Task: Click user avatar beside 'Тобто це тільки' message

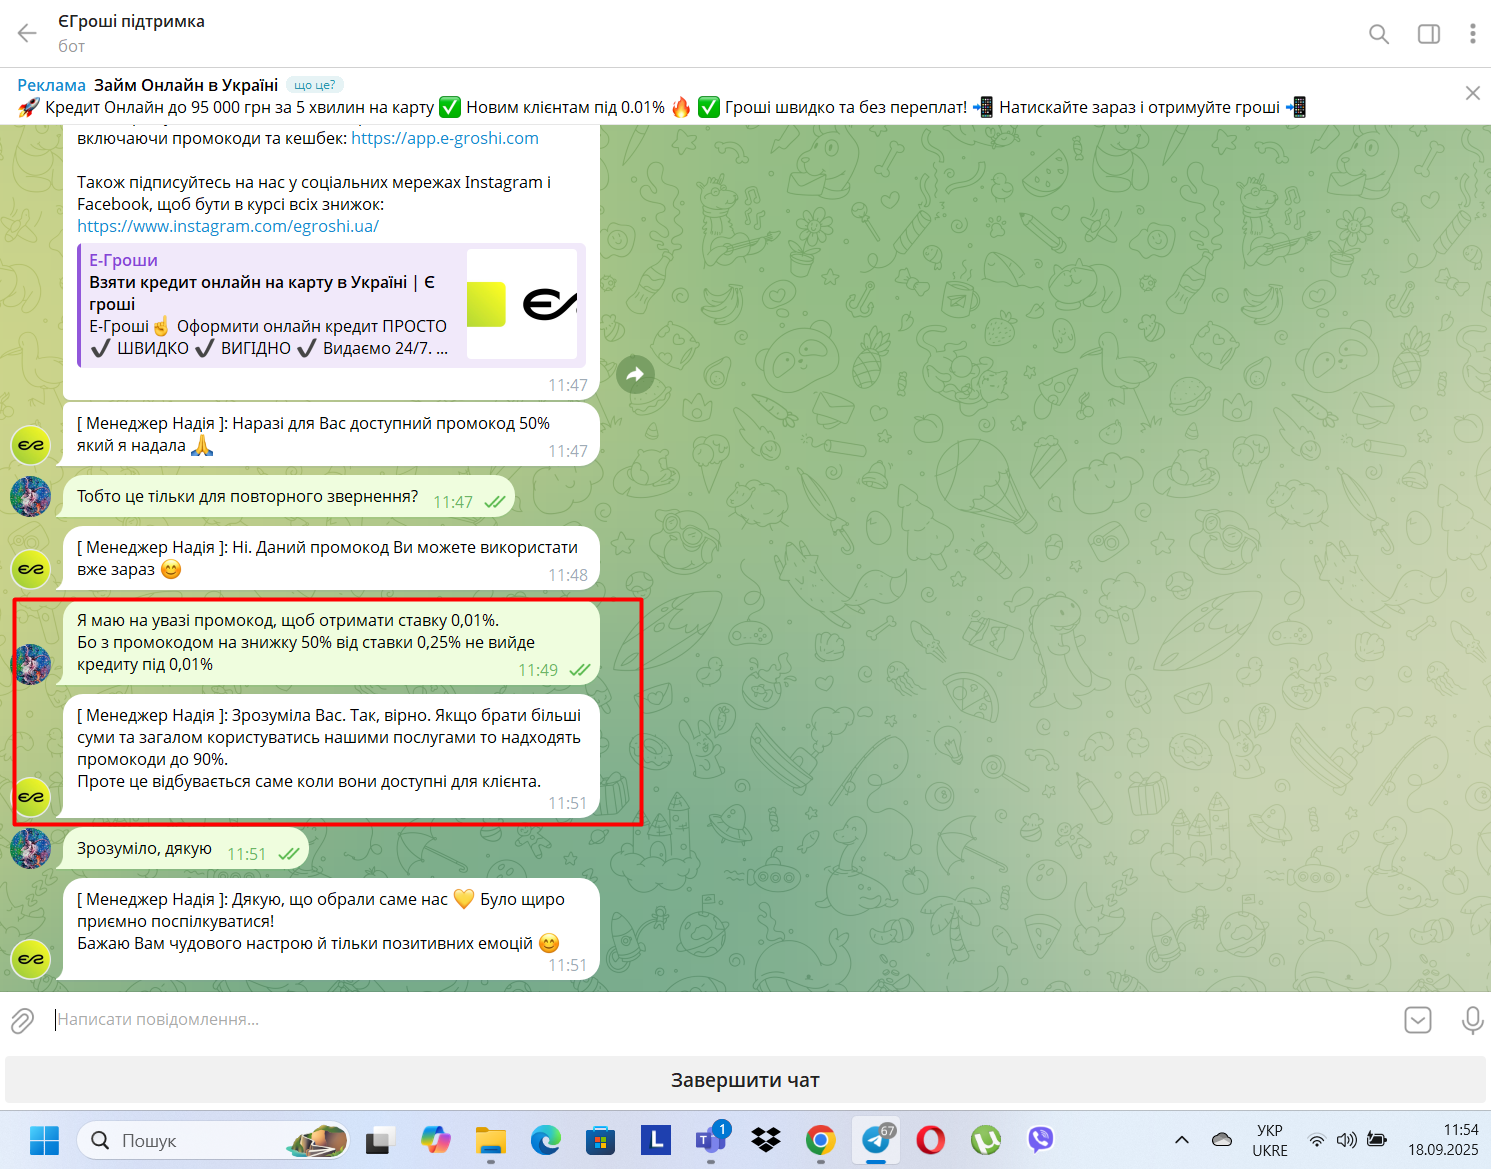Action: [31, 496]
